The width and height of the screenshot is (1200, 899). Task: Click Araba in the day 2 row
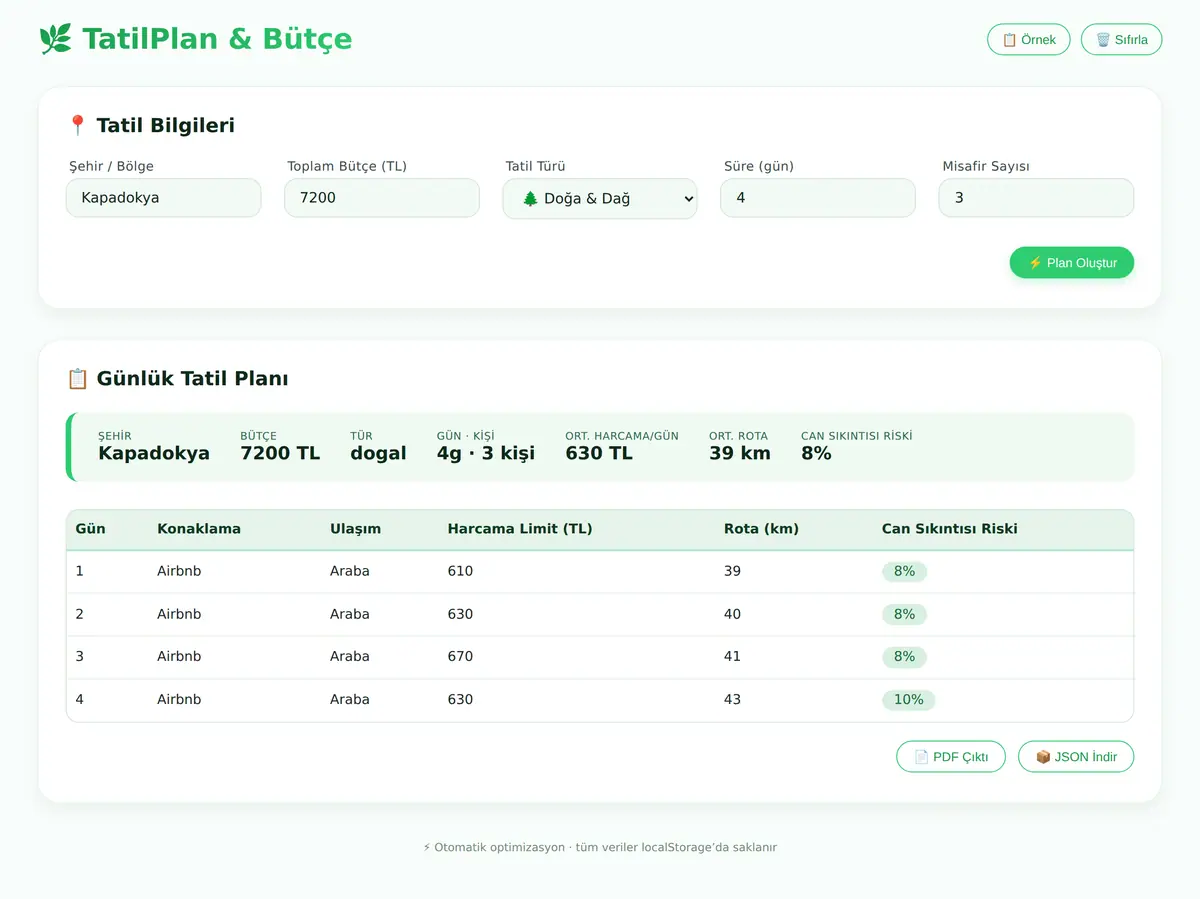(350, 614)
